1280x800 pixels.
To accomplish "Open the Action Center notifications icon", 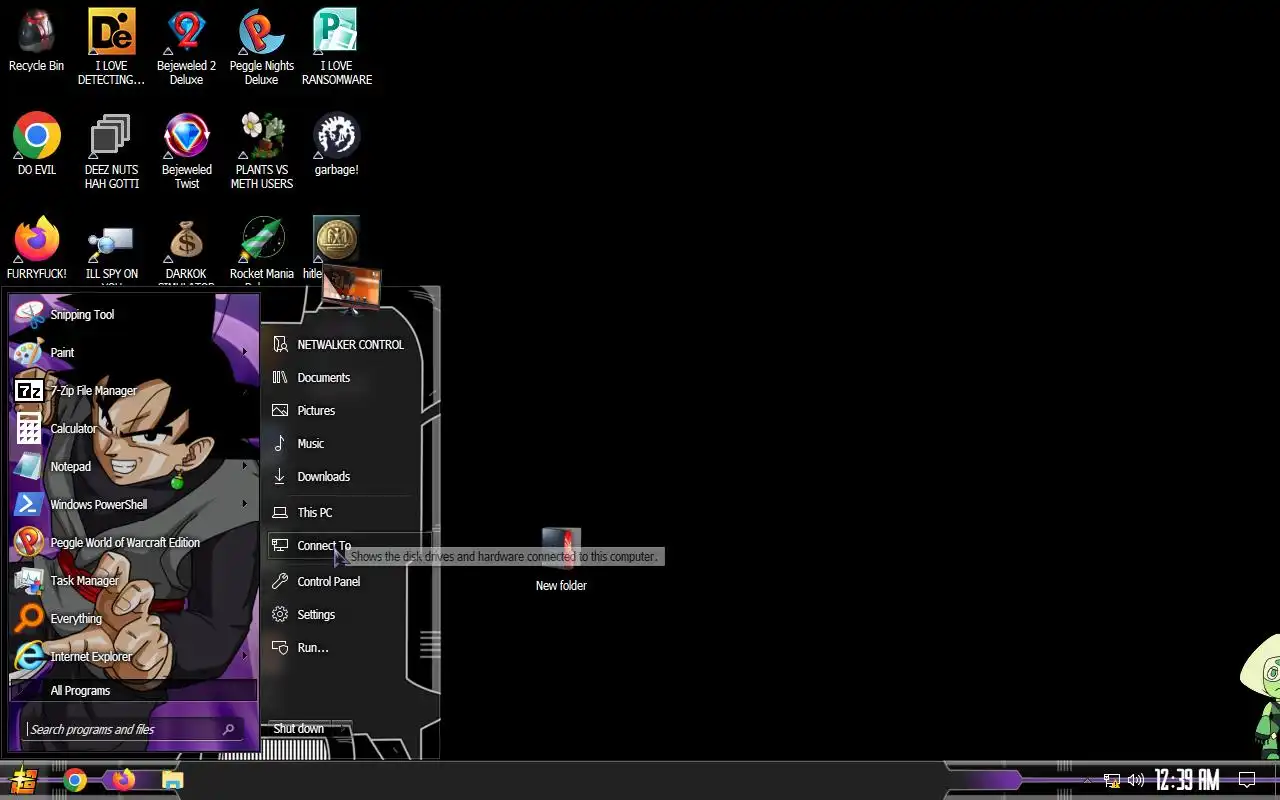I will (x=1247, y=780).
